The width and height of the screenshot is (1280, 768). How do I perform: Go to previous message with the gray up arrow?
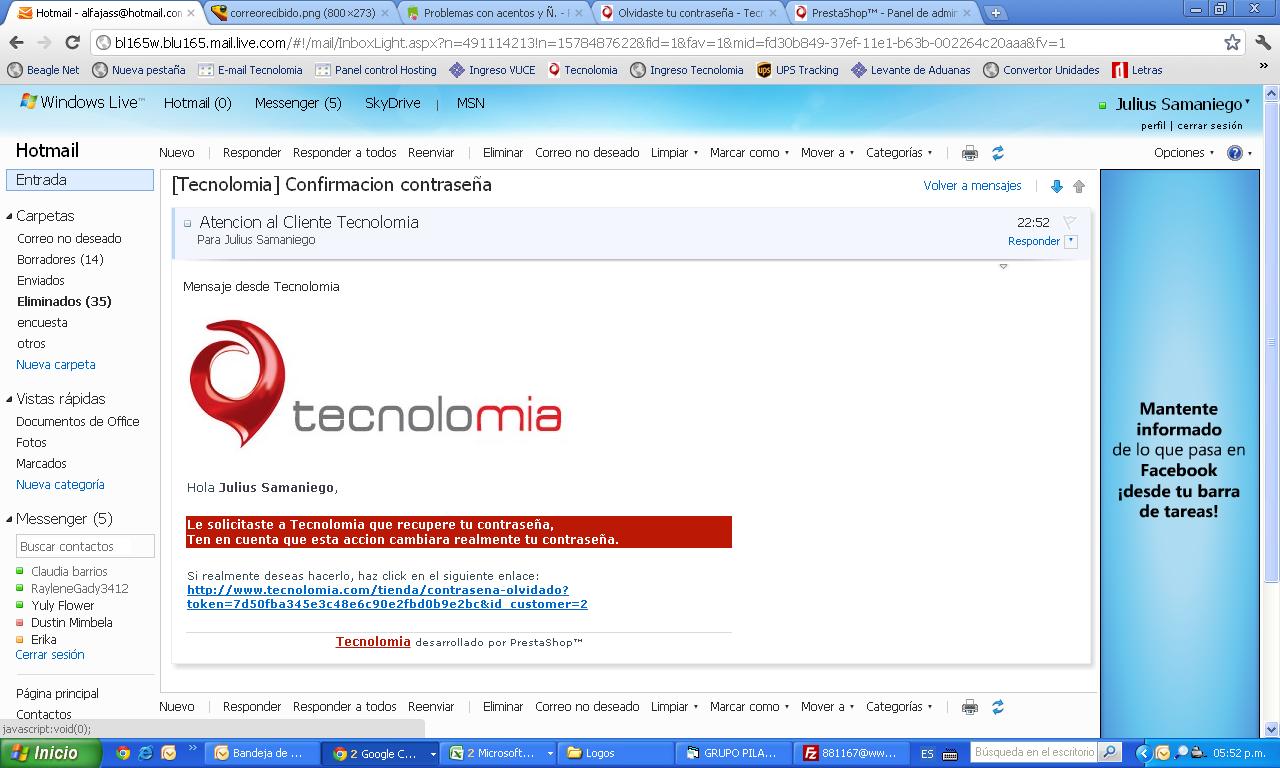[1079, 186]
